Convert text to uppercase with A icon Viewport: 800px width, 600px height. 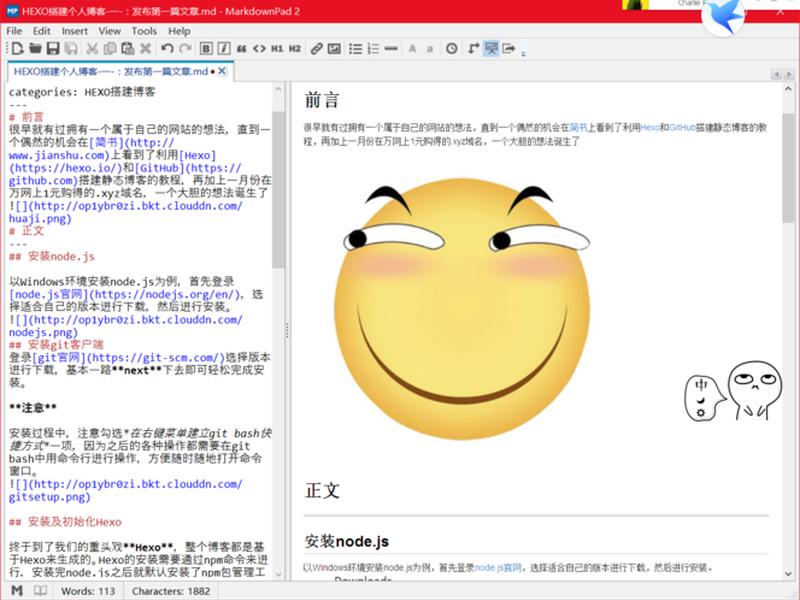[x=412, y=48]
